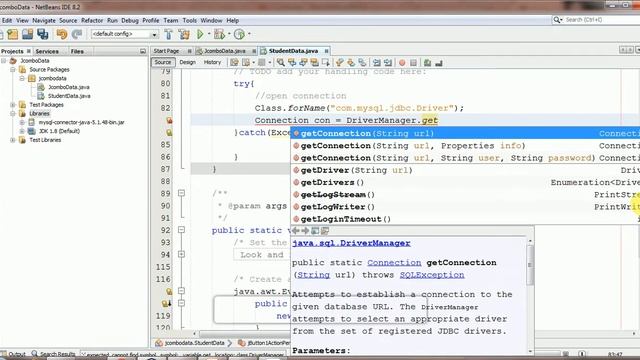Click the forward arrow in the Javadoc popup
Screen dimensions: 640x360
coord(305,231)
